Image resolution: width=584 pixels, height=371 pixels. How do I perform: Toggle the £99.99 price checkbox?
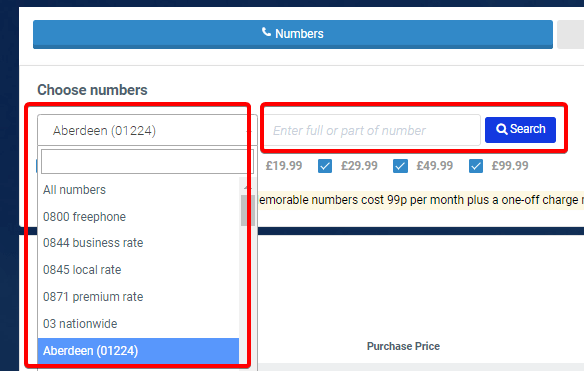point(476,166)
